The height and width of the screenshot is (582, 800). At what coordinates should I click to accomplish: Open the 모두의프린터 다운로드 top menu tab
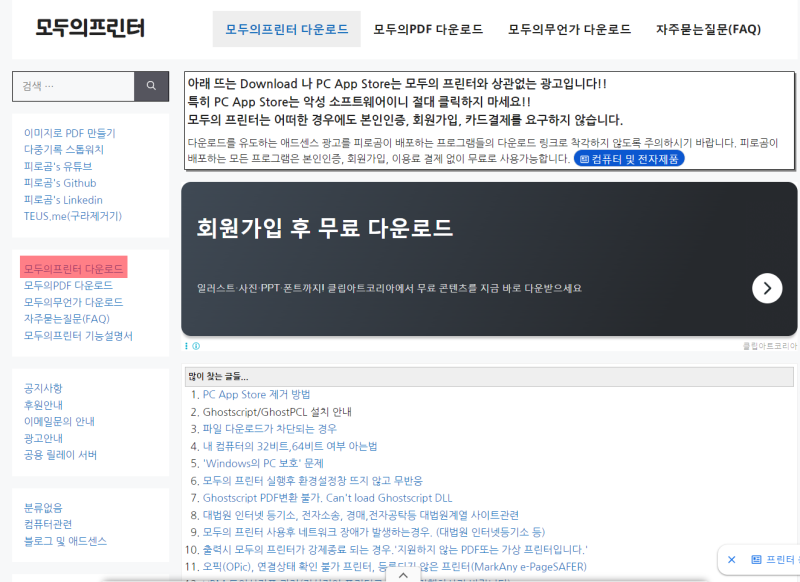287,29
